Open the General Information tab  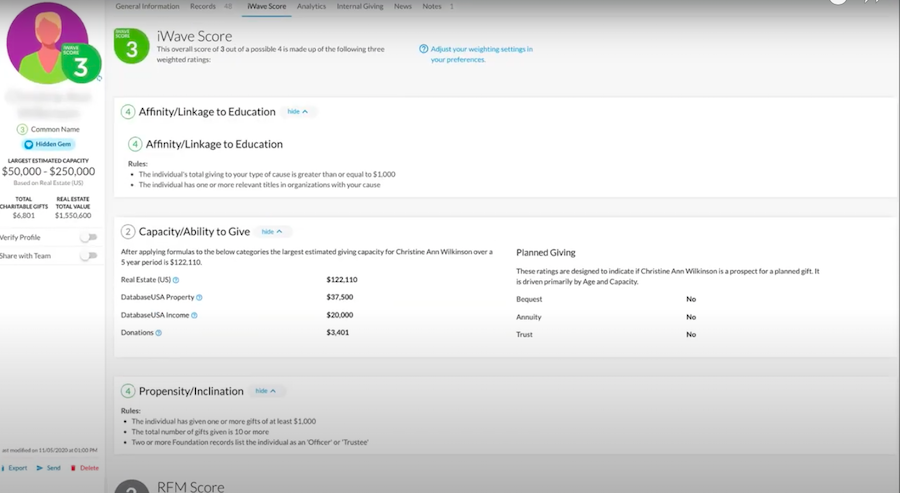(148, 6)
